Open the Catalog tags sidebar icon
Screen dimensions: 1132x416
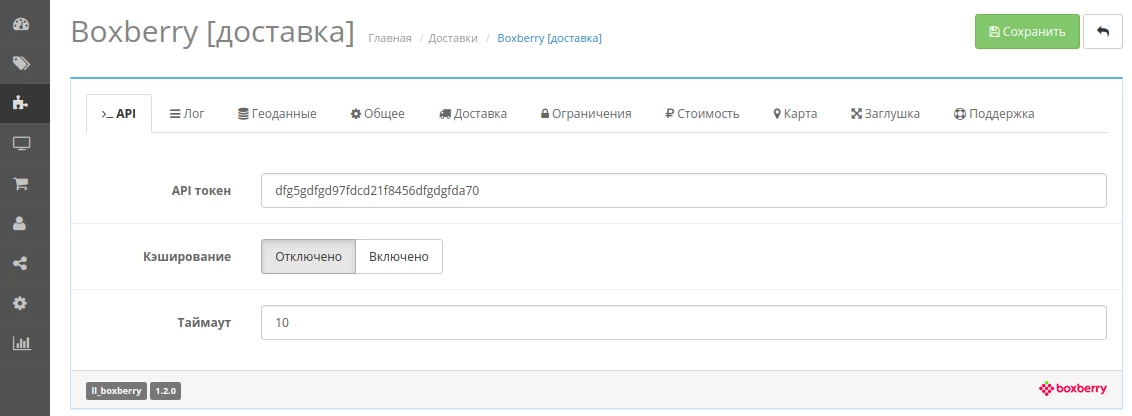(21, 64)
